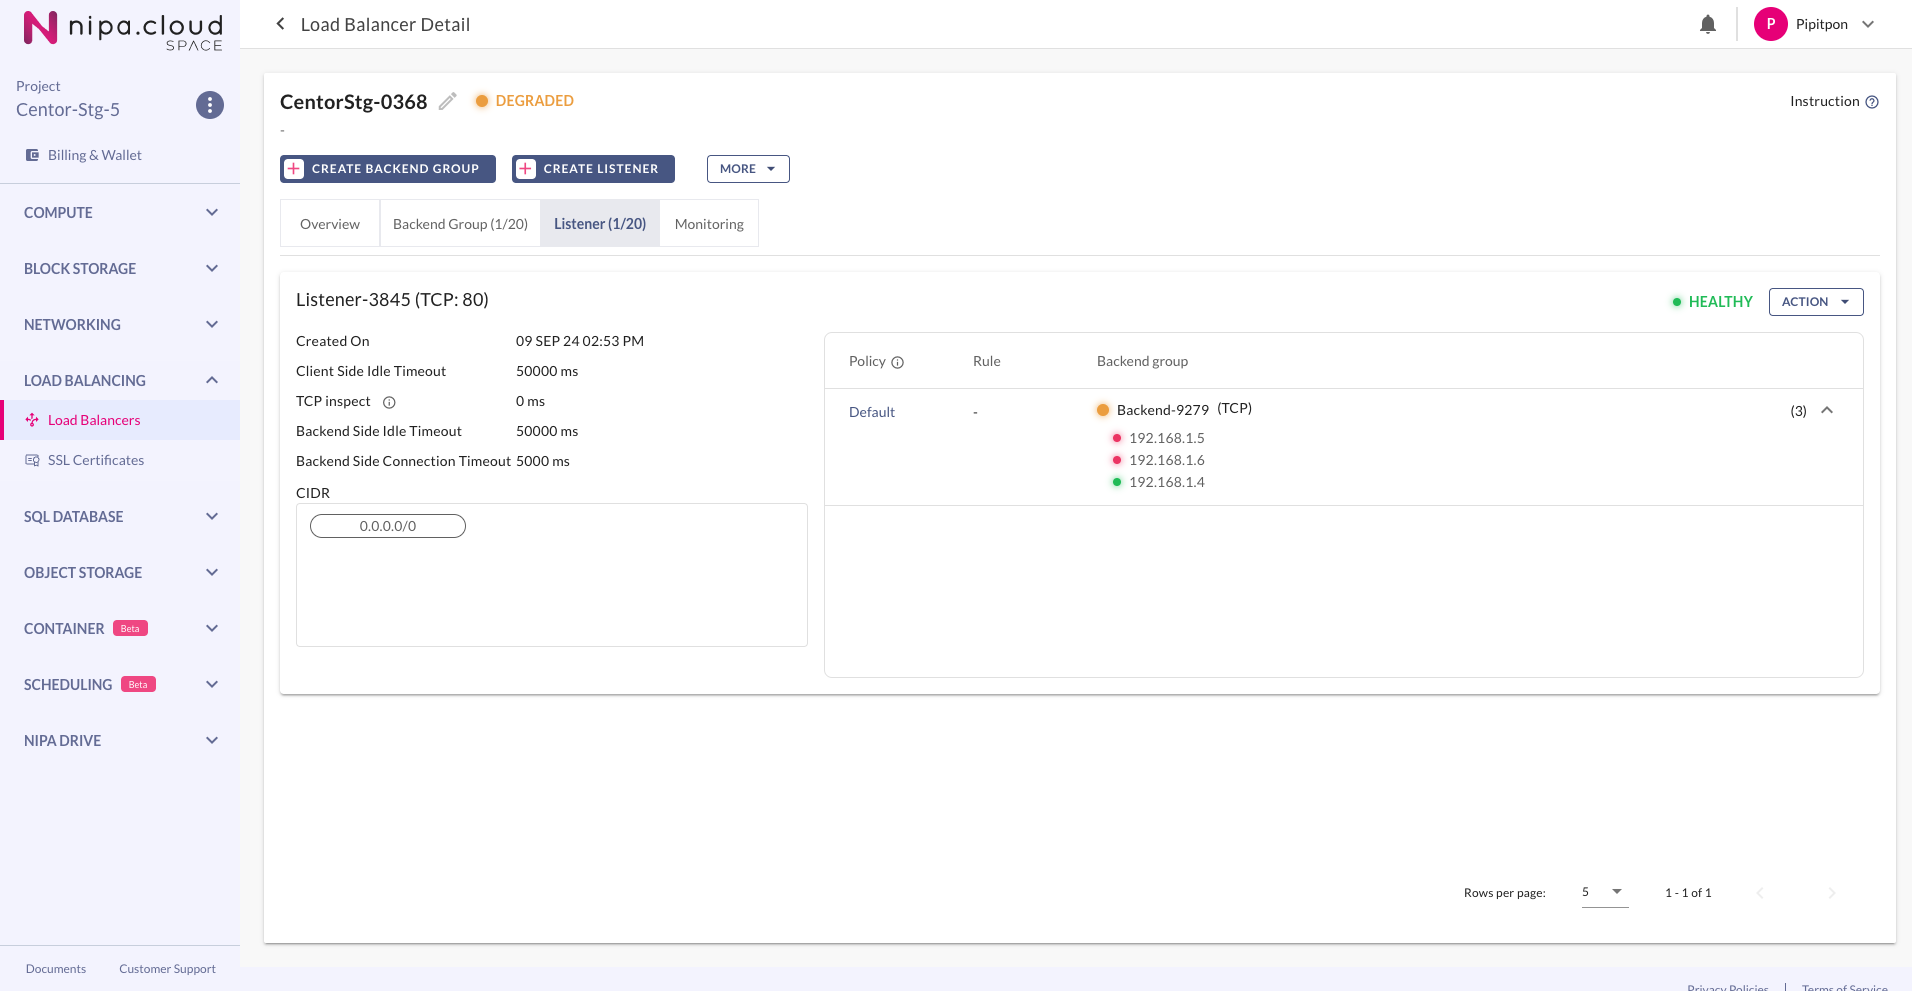Screen dimensions: 1912x991
Task: Click the Backend-9279 backend group name
Action: (1163, 410)
